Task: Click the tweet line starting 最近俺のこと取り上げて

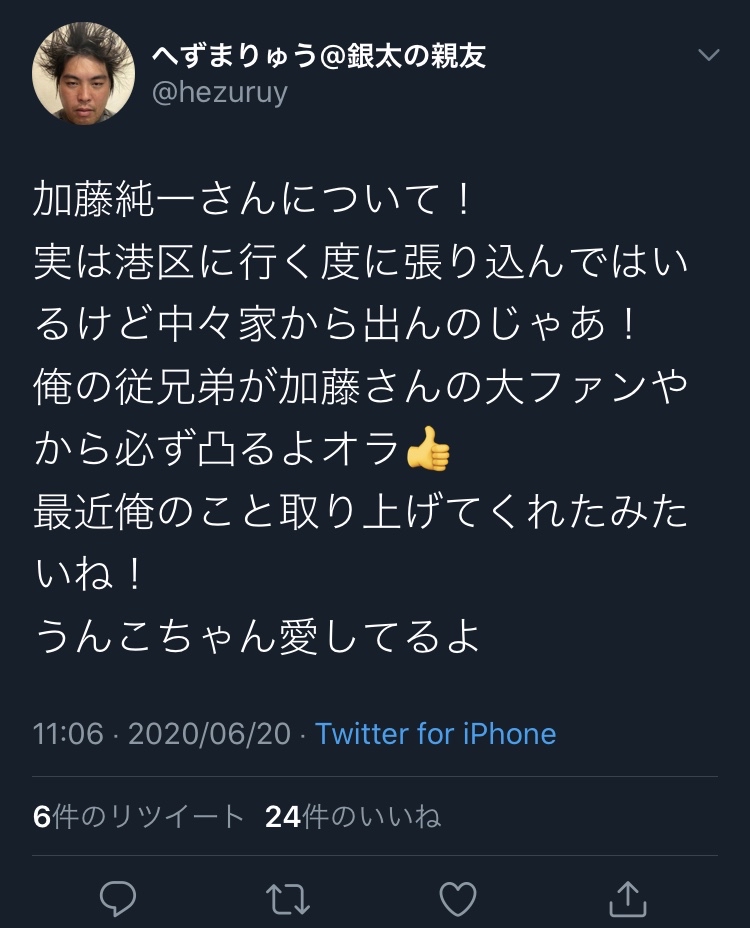Action: [360, 512]
